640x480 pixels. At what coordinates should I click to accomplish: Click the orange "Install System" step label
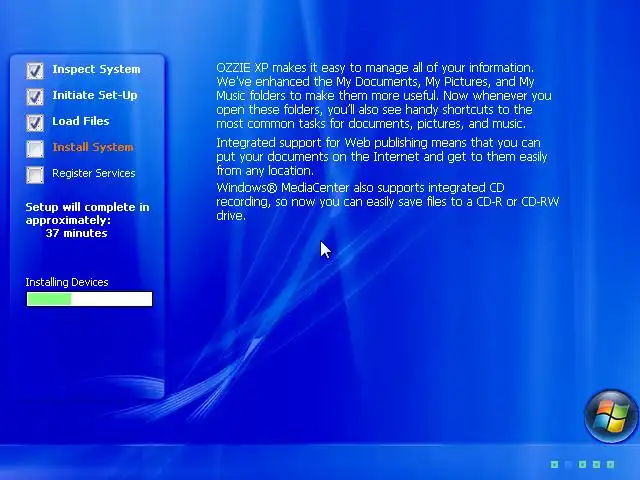pos(93,147)
